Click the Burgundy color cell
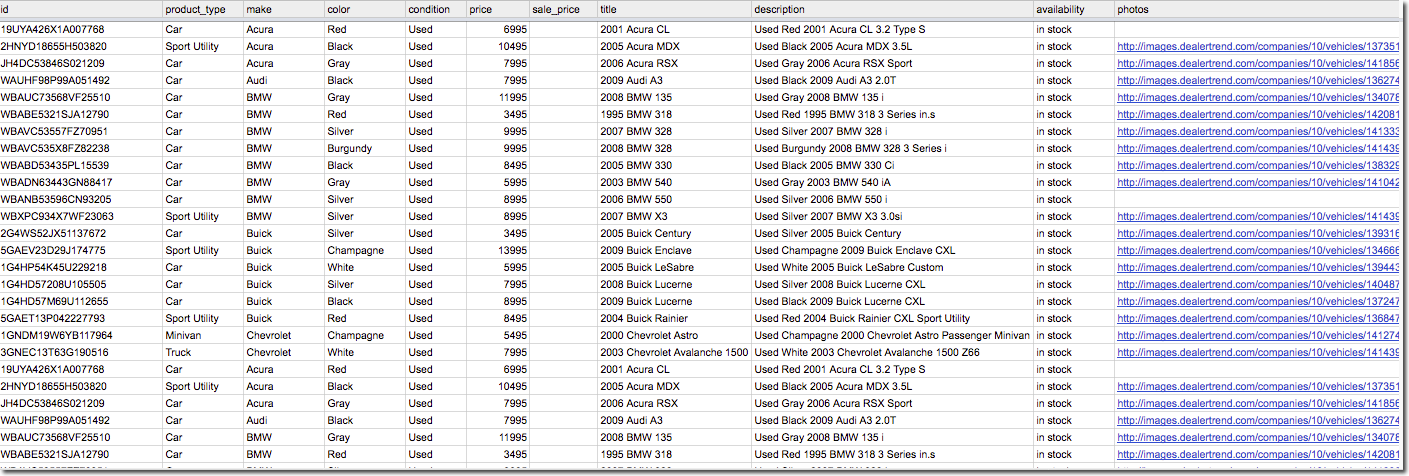 pos(364,148)
